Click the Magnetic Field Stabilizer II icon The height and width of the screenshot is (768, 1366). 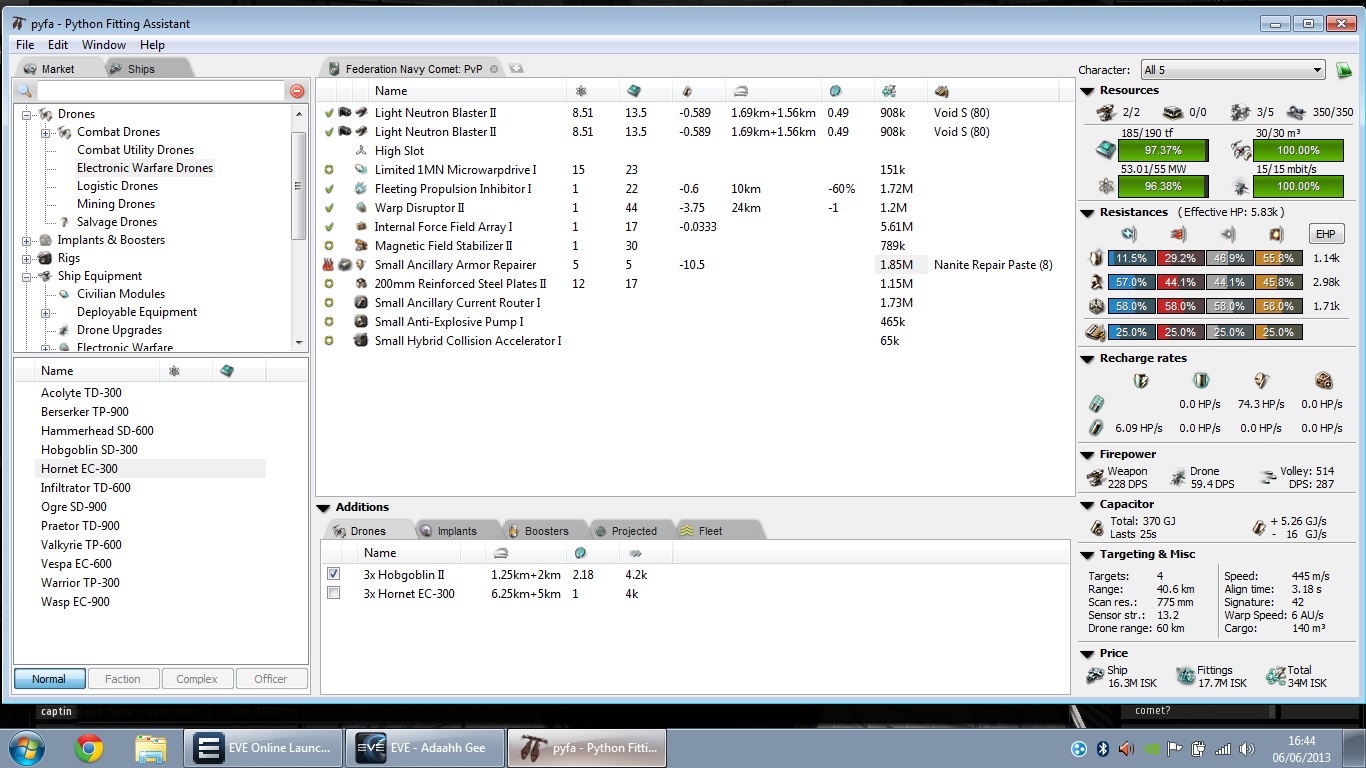click(361, 246)
